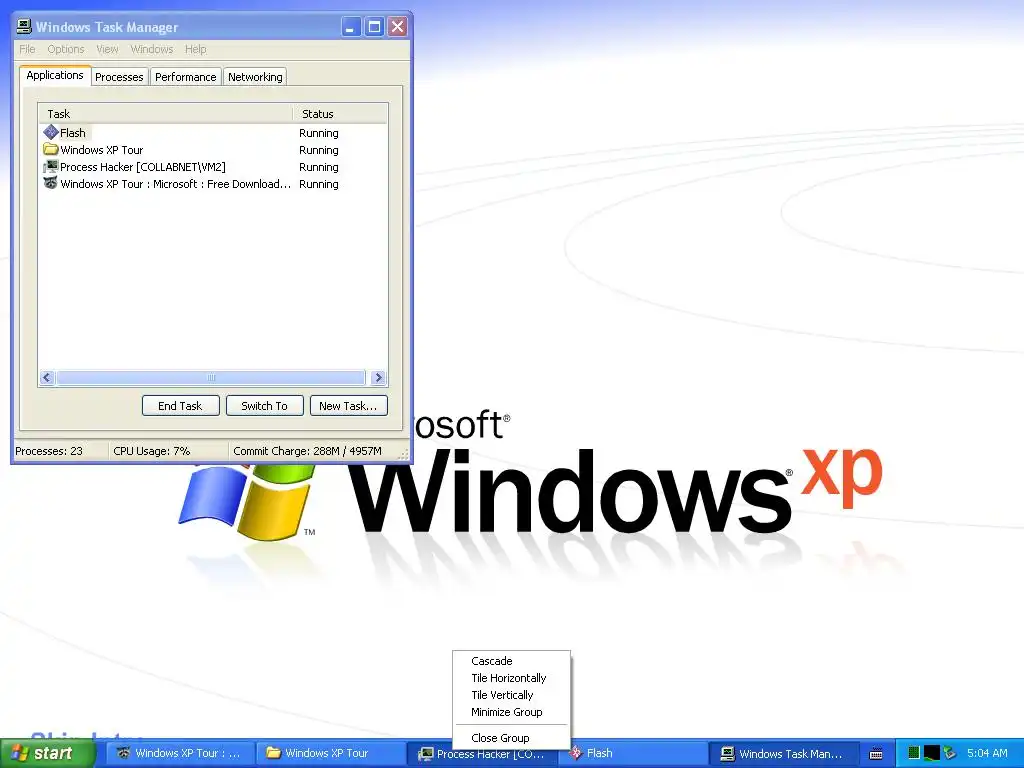
Task: Click Running status of Process Hacker task
Action: (x=319, y=167)
